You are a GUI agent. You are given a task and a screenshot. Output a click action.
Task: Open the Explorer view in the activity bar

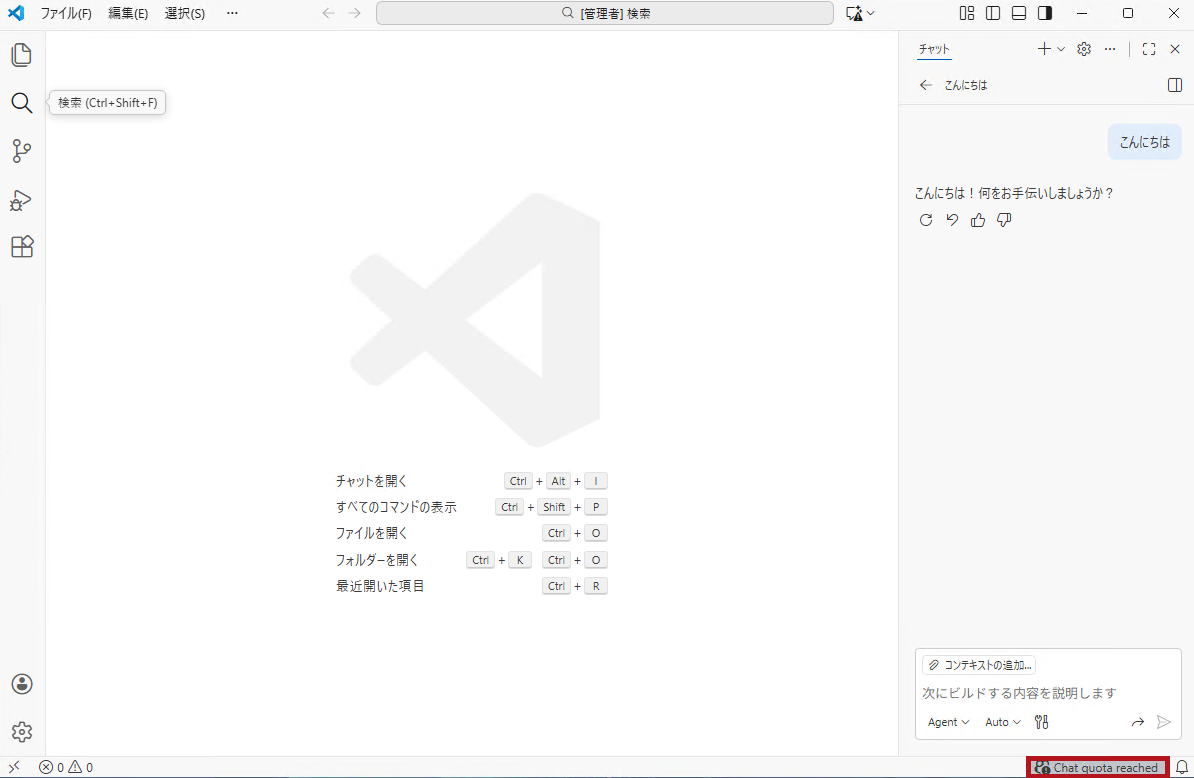pyautogui.click(x=22, y=55)
